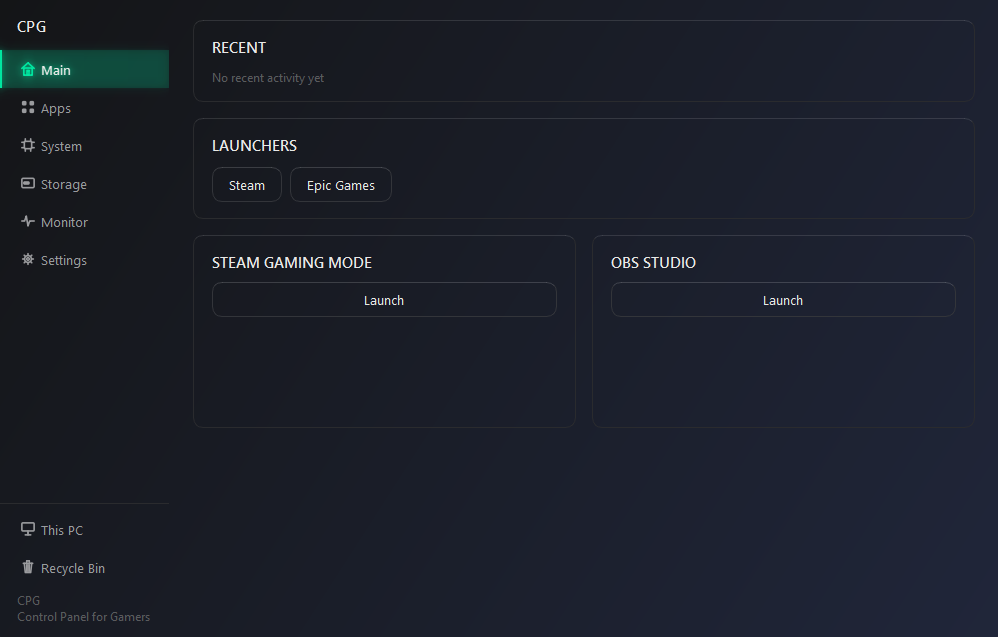Open the Monitor page
This screenshot has height=637, width=998.
[x=85, y=222]
